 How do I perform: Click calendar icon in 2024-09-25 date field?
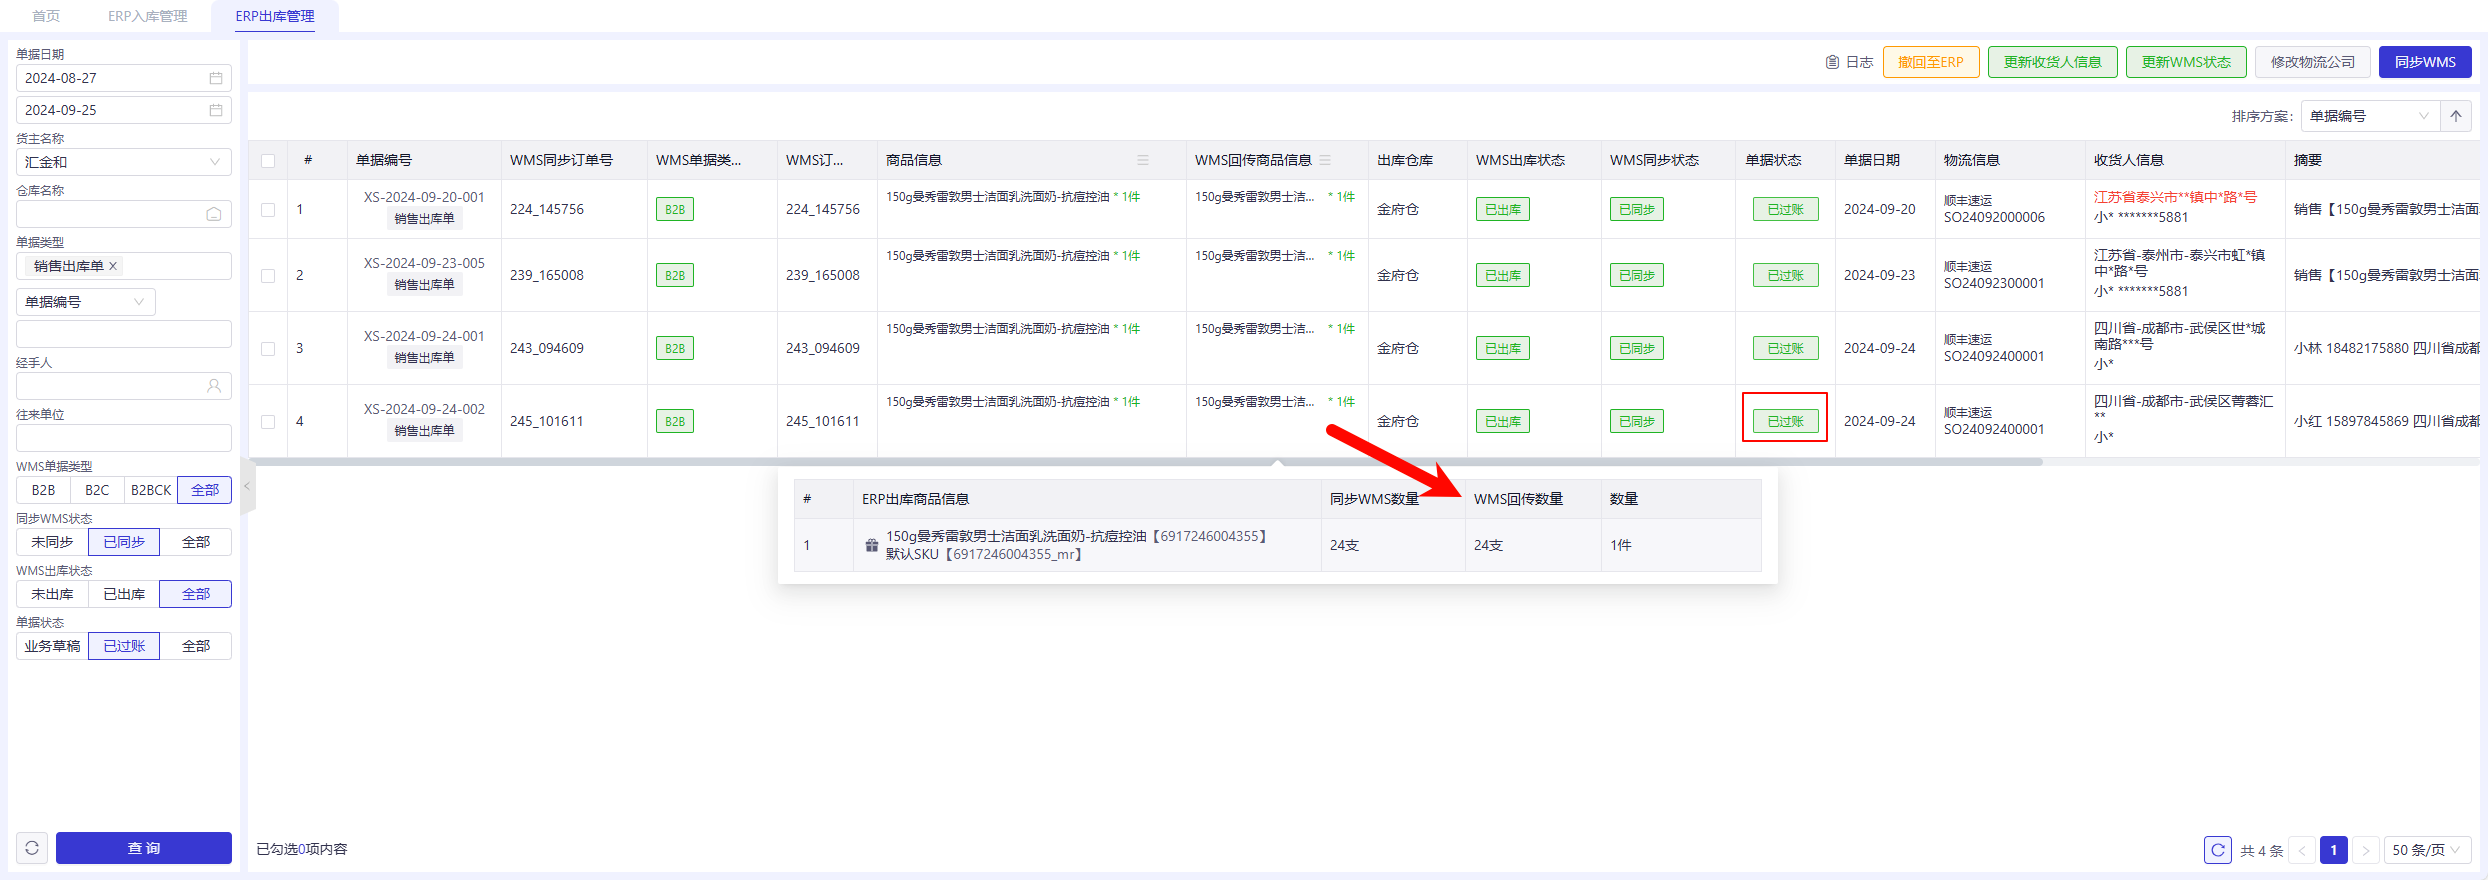pyautogui.click(x=216, y=110)
